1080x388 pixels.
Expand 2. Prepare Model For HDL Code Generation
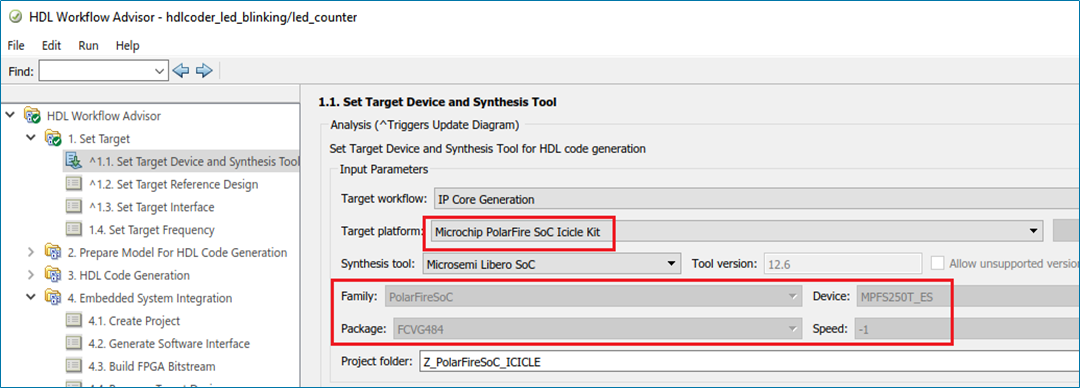30,252
